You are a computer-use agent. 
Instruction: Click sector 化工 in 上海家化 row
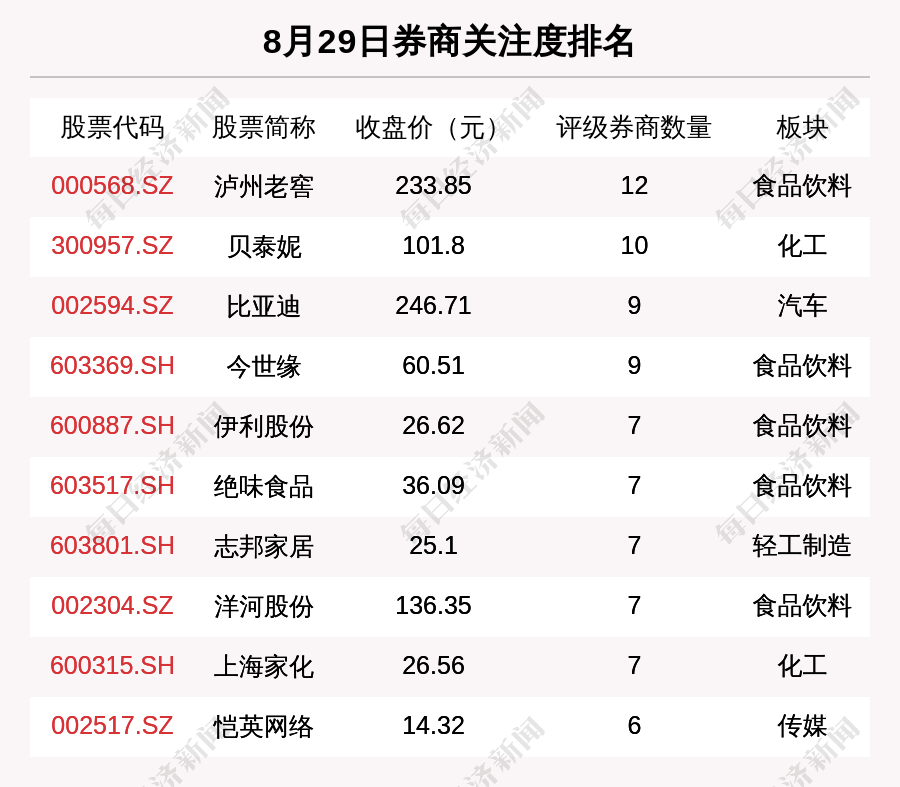(802, 666)
